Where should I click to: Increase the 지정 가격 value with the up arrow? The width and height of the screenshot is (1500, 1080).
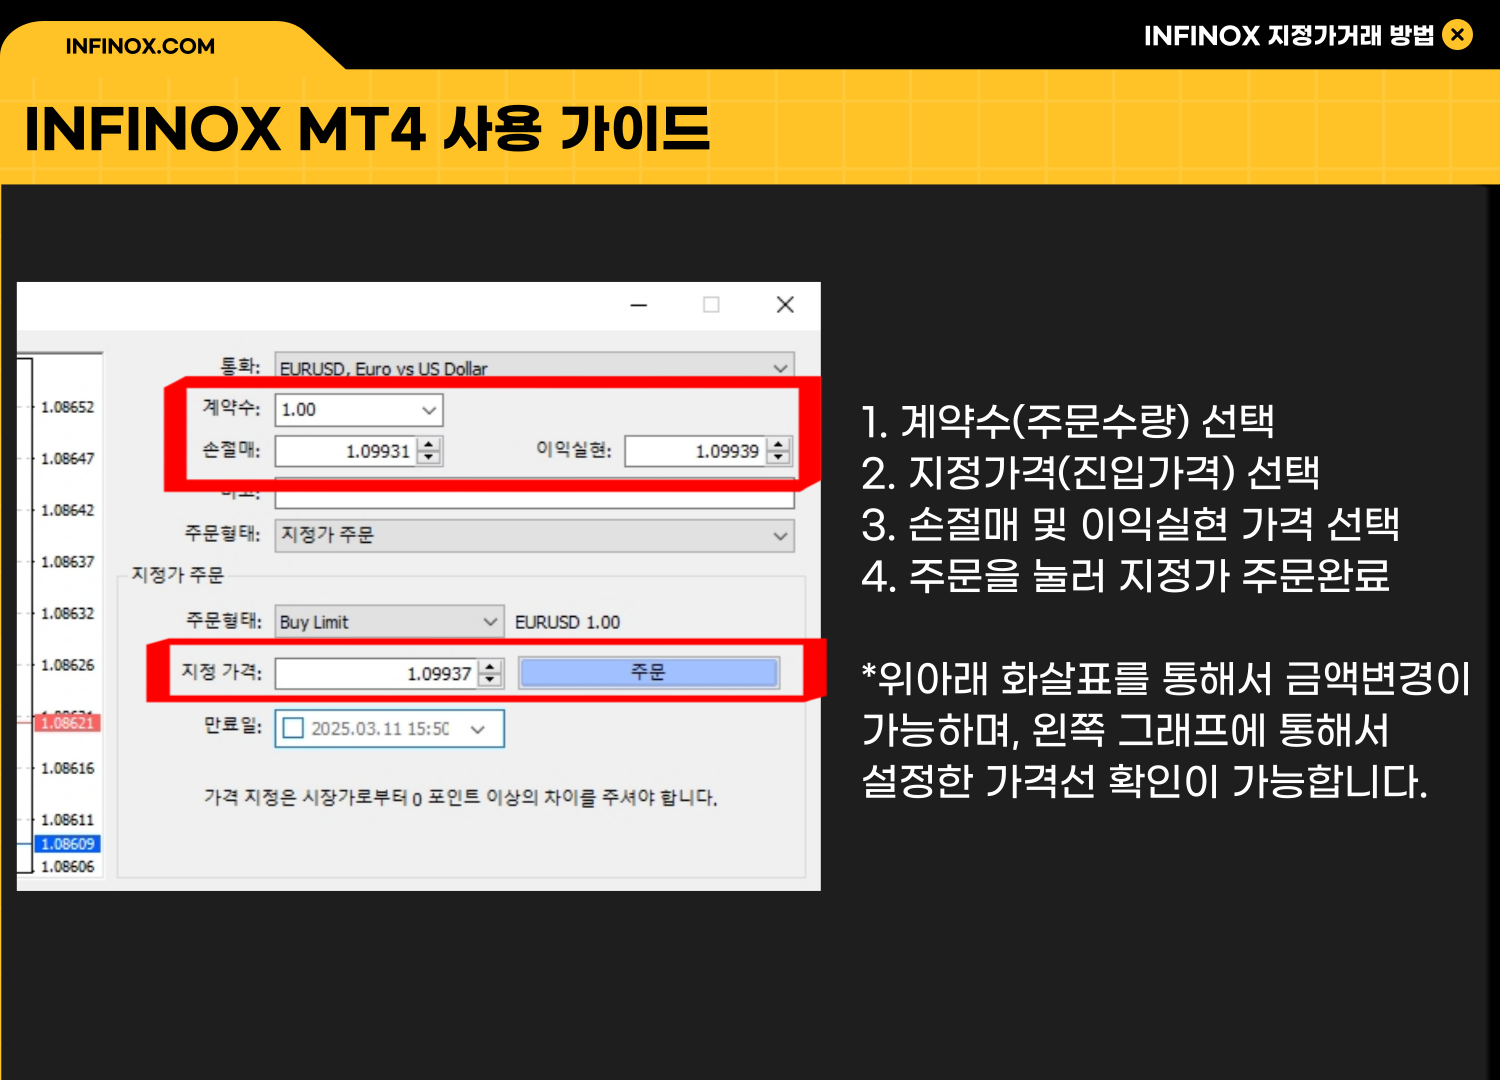490,666
